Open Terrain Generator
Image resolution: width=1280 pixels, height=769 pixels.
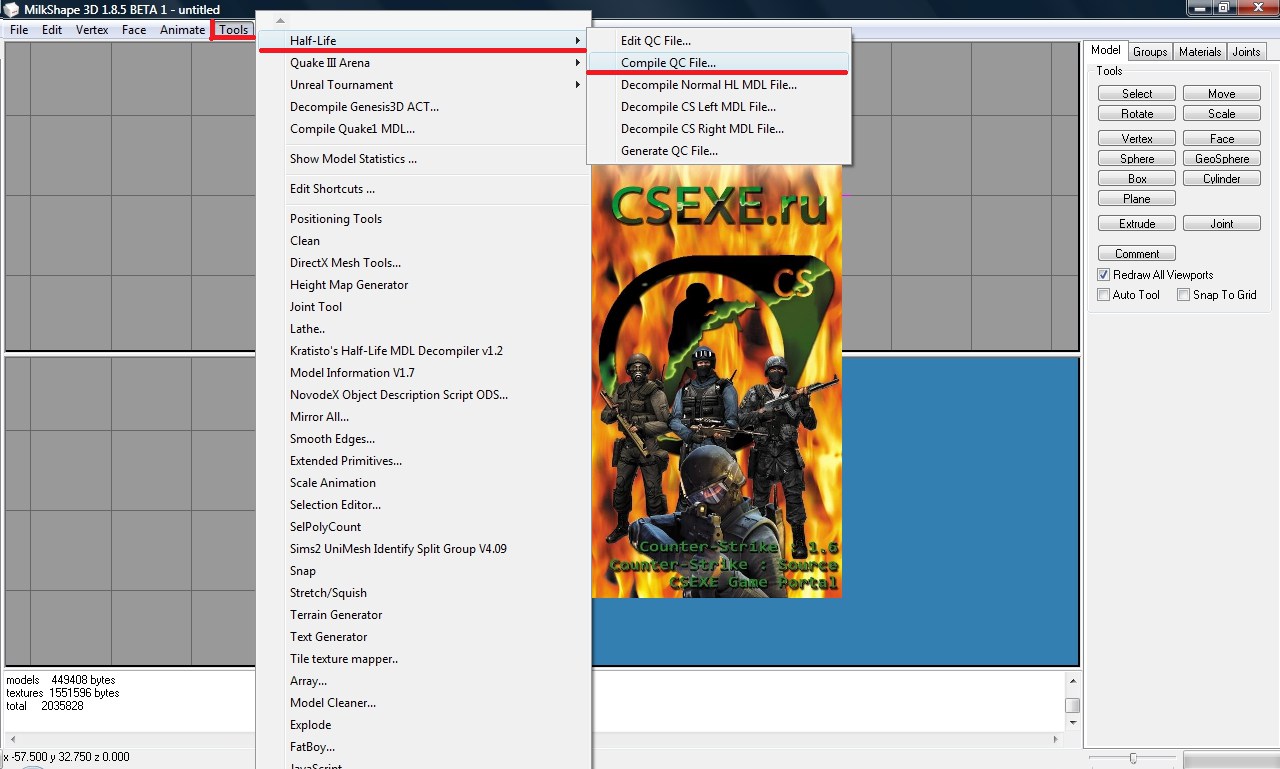click(423, 615)
